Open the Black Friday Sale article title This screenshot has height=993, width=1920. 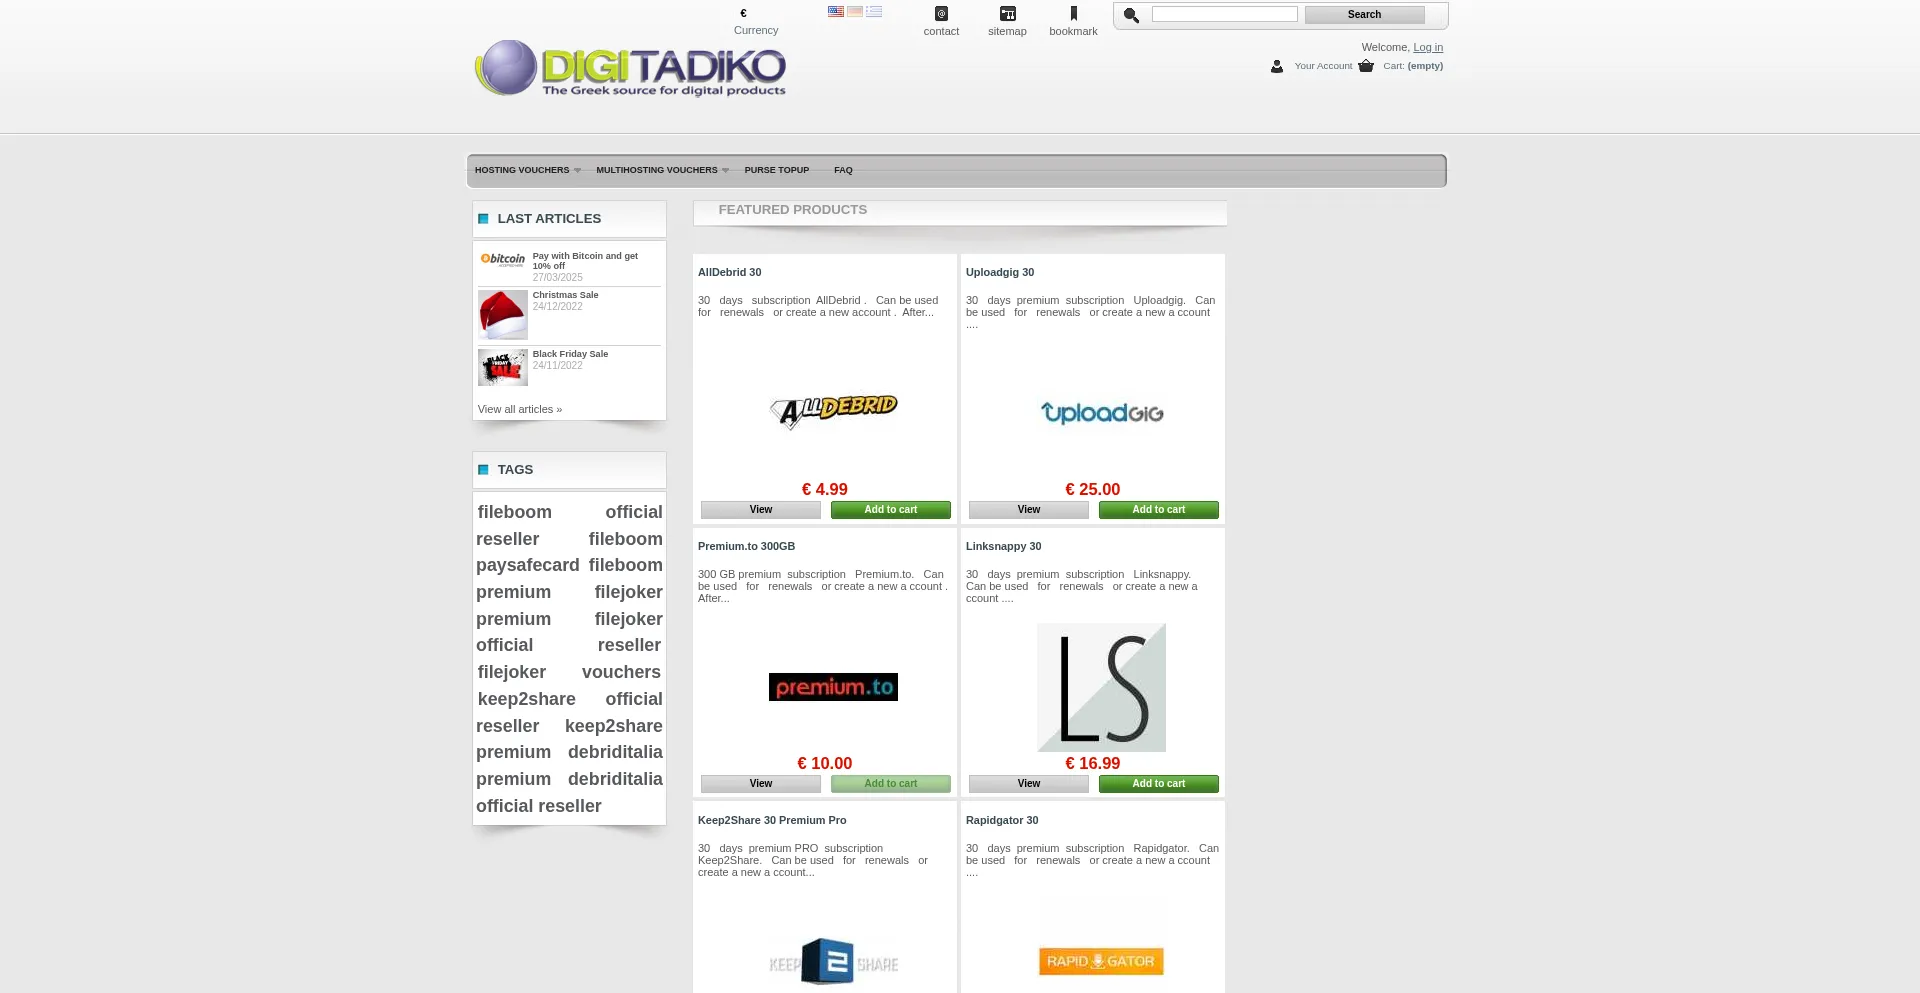pyautogui.click(x=570, y=354)
